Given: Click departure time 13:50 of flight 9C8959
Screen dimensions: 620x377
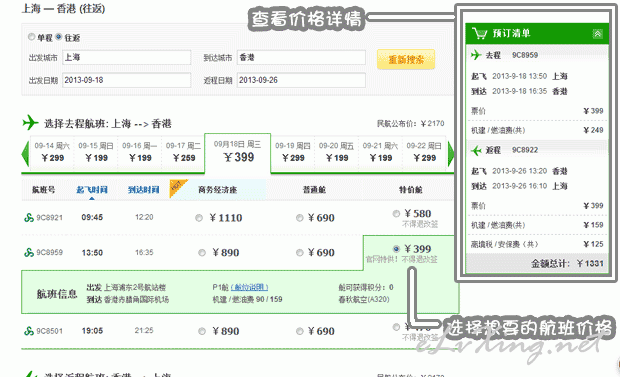Looking at the screenshot, I should coord(92,252).
